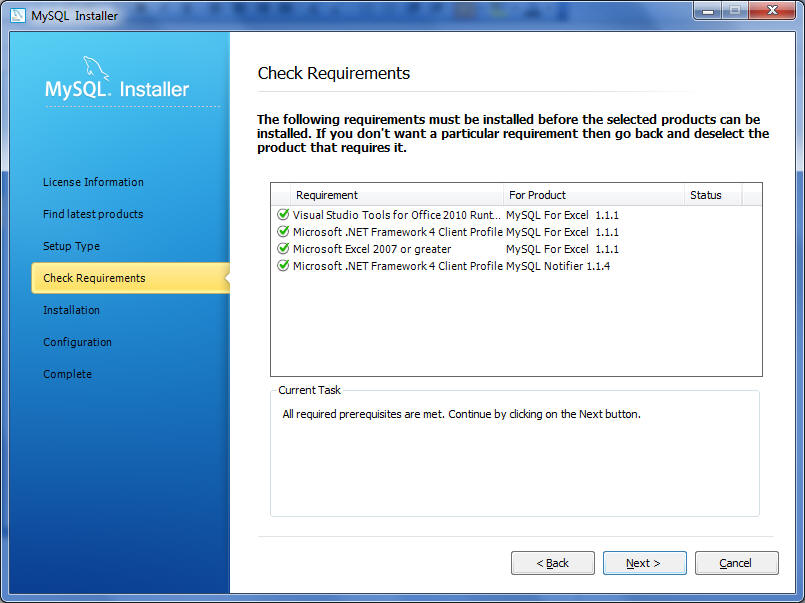The image size is (805, 603).
Task: Select the highlighted Check Requirements step
Action: pos(130,278)
